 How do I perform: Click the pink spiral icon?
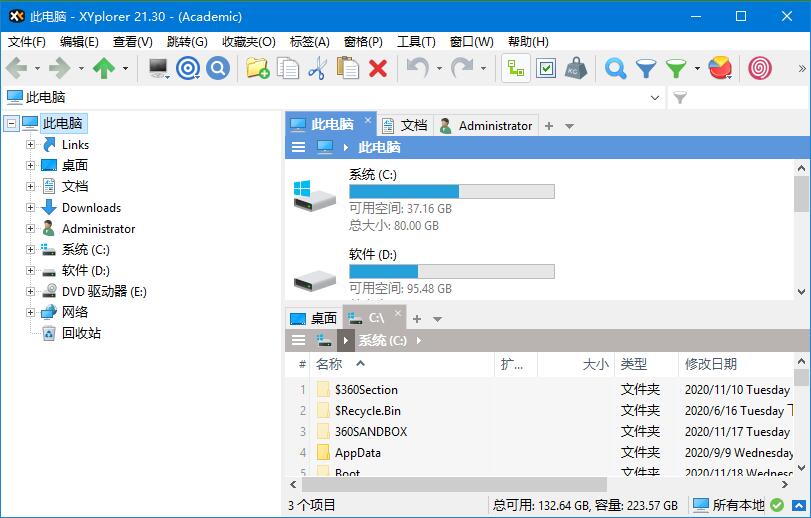click(x=760, y=68)
